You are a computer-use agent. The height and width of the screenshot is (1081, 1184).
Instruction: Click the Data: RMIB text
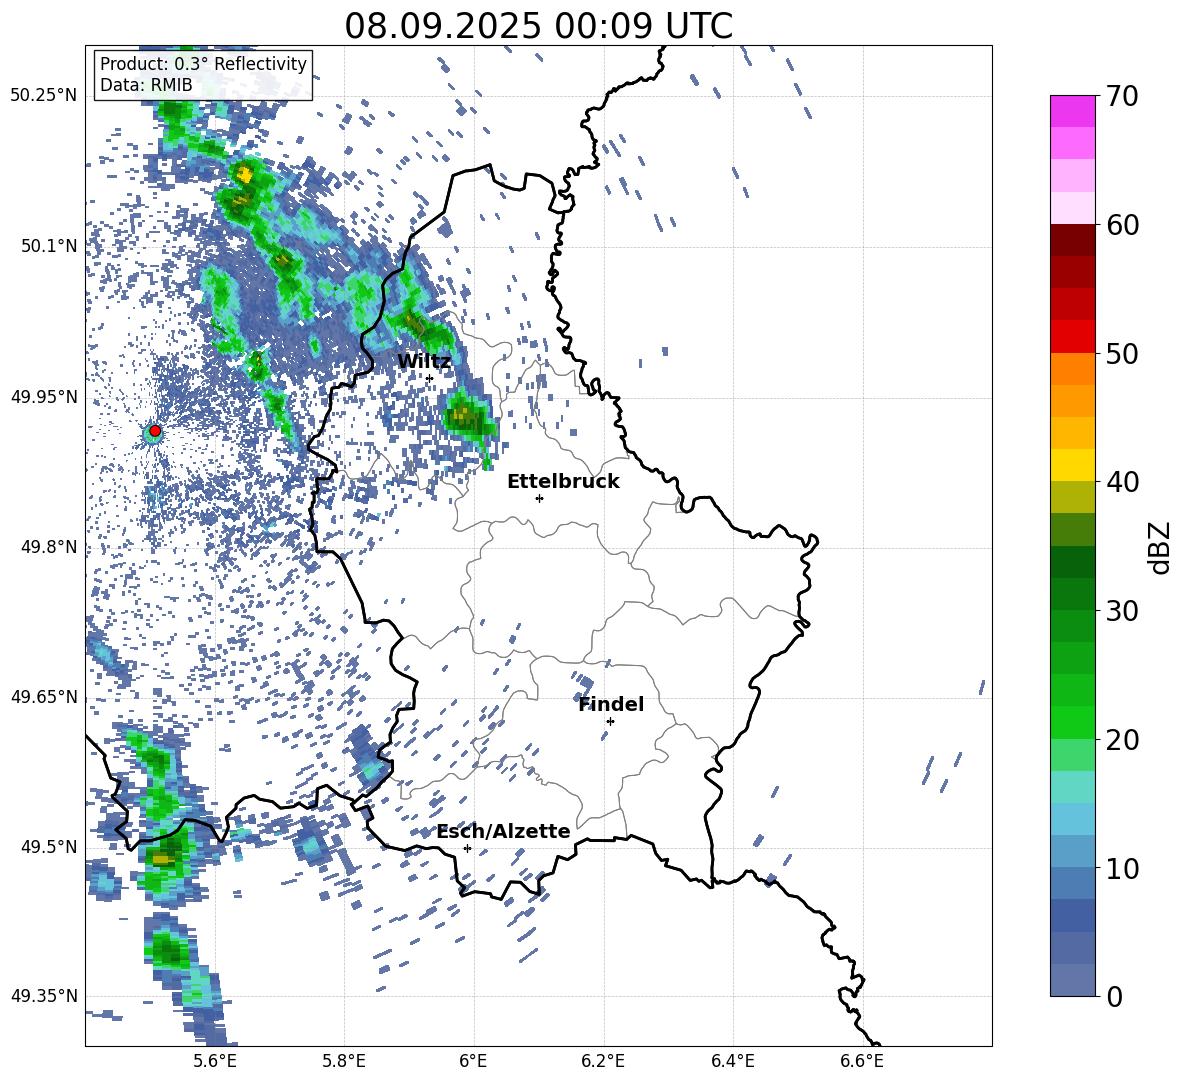(x=146, y=85)
